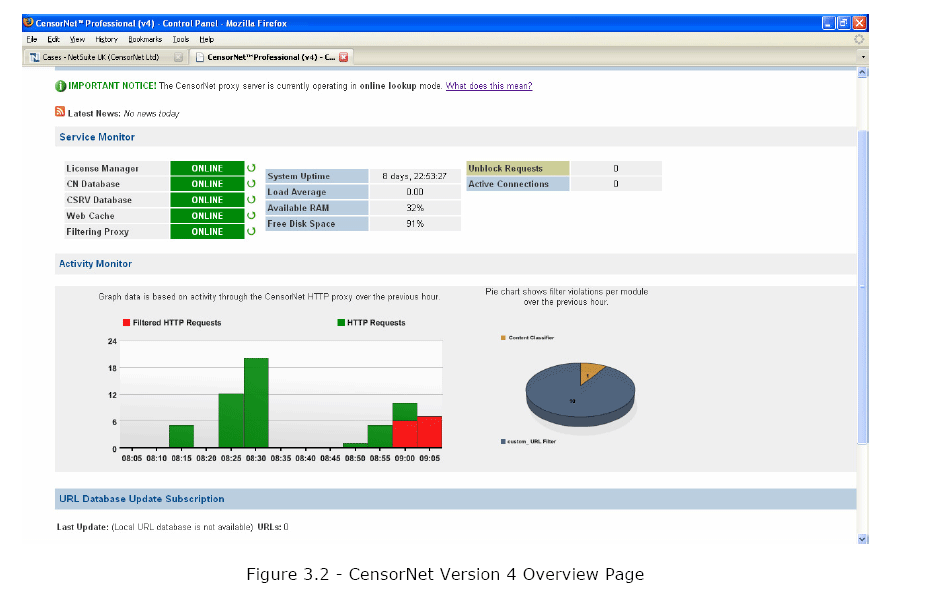Close the CensorNet Professional tab
This screenshot has width=928, height=616.
click(343, 57)
